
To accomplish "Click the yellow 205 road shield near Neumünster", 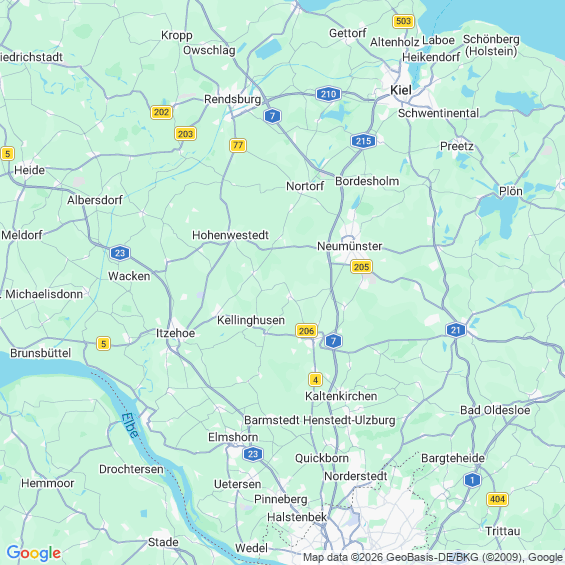I will [361, 267].
